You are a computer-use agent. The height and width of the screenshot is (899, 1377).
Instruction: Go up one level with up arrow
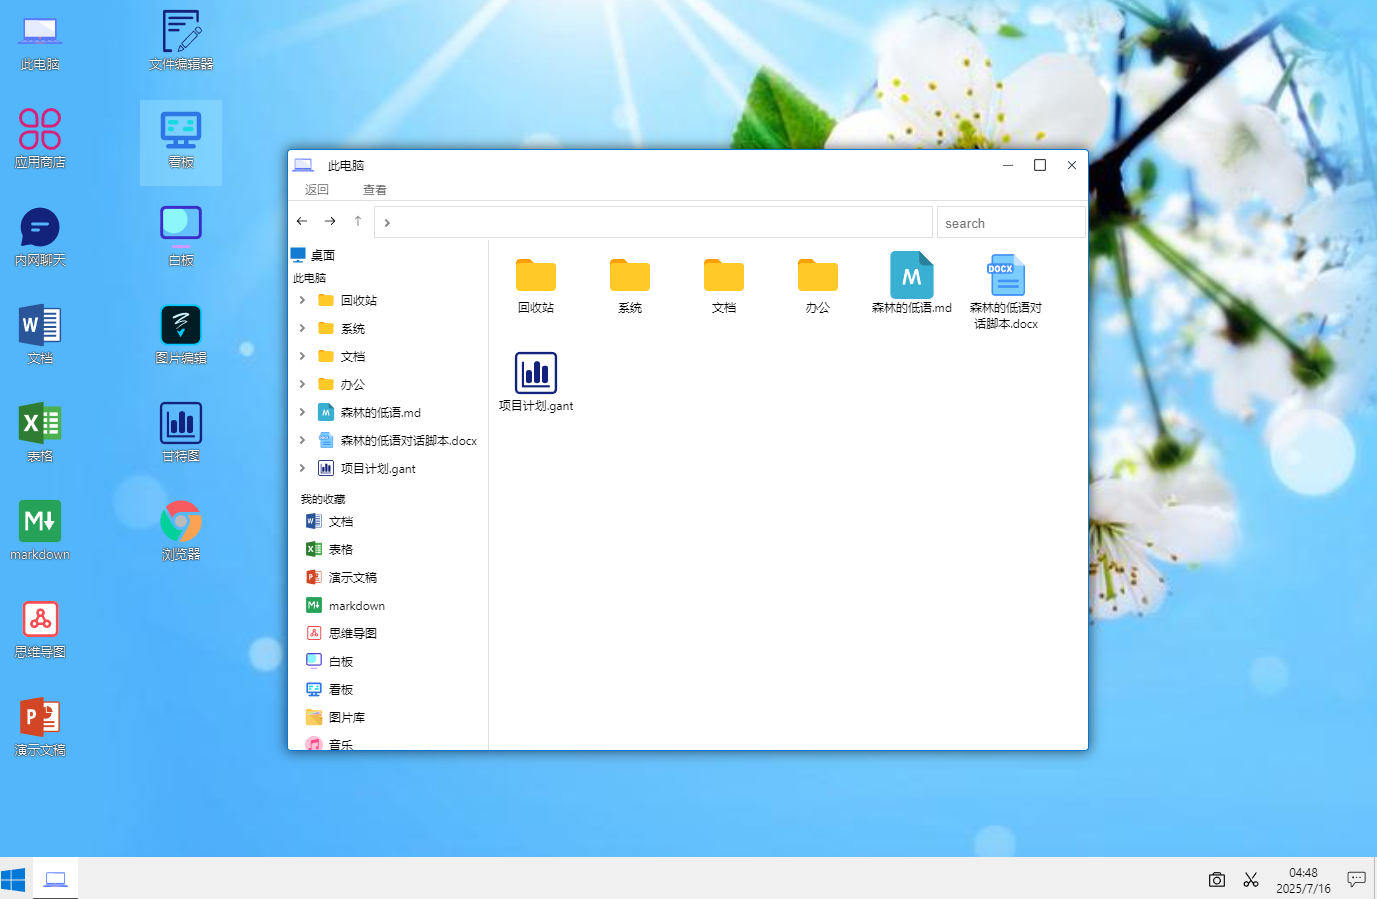(x=358, y=221)
